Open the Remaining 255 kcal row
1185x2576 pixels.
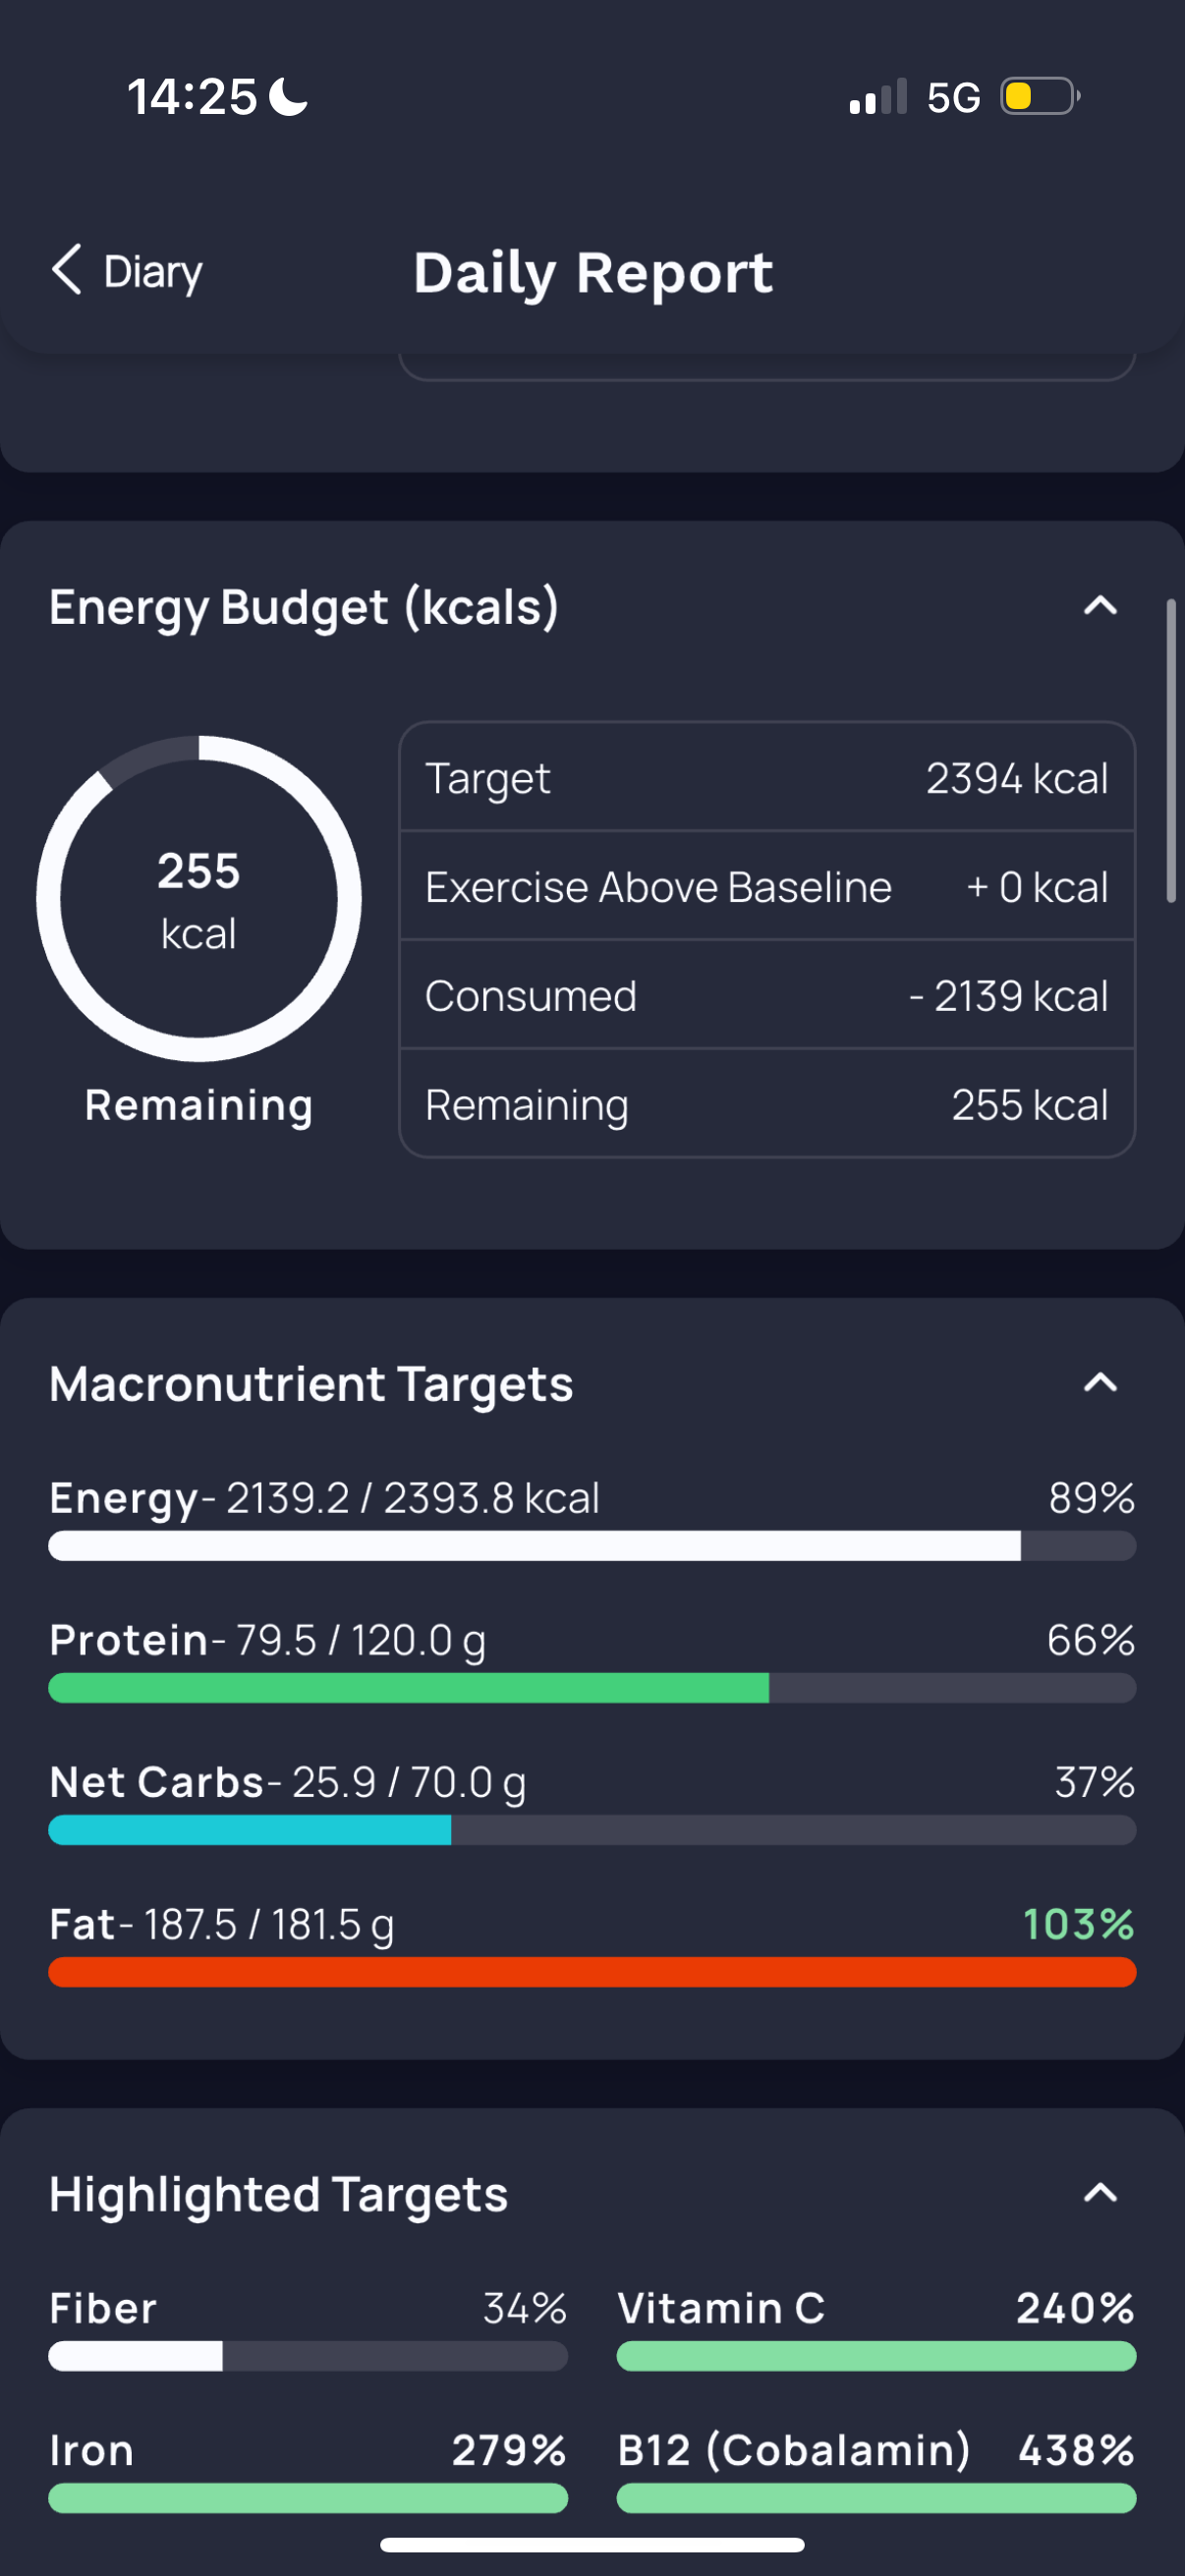point(766,1105)
